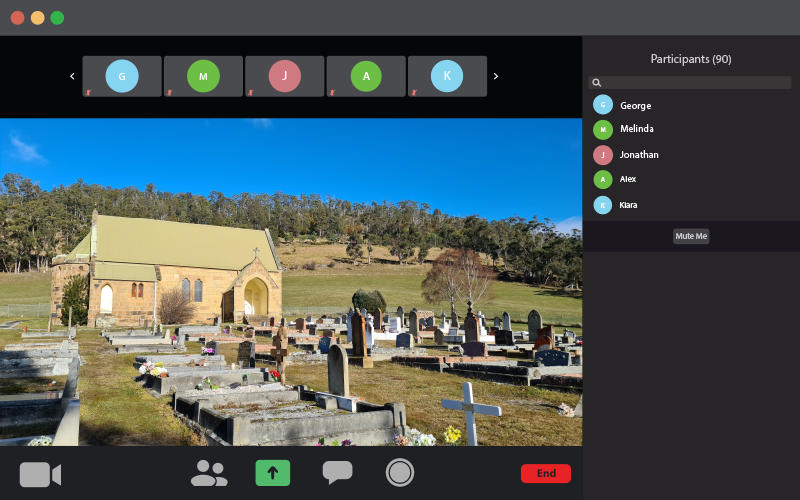Select George in the participants list
This screenshot has width=800, height=500.
[635, 105]
